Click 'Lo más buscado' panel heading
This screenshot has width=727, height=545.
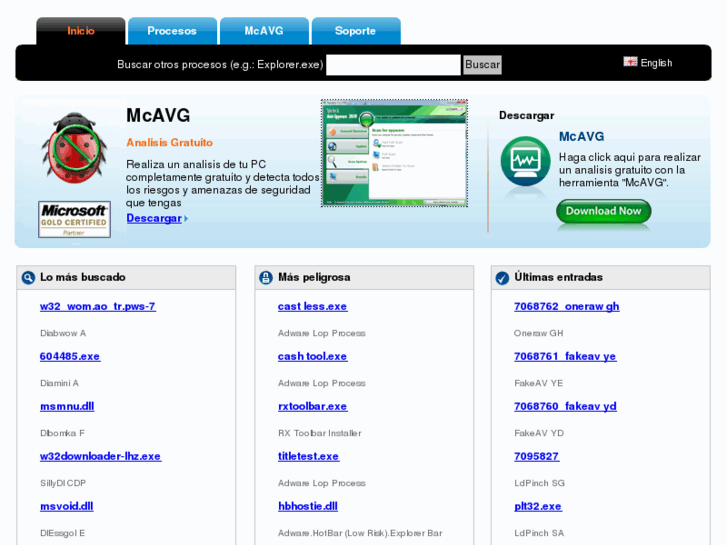click(x=83, y=277)
